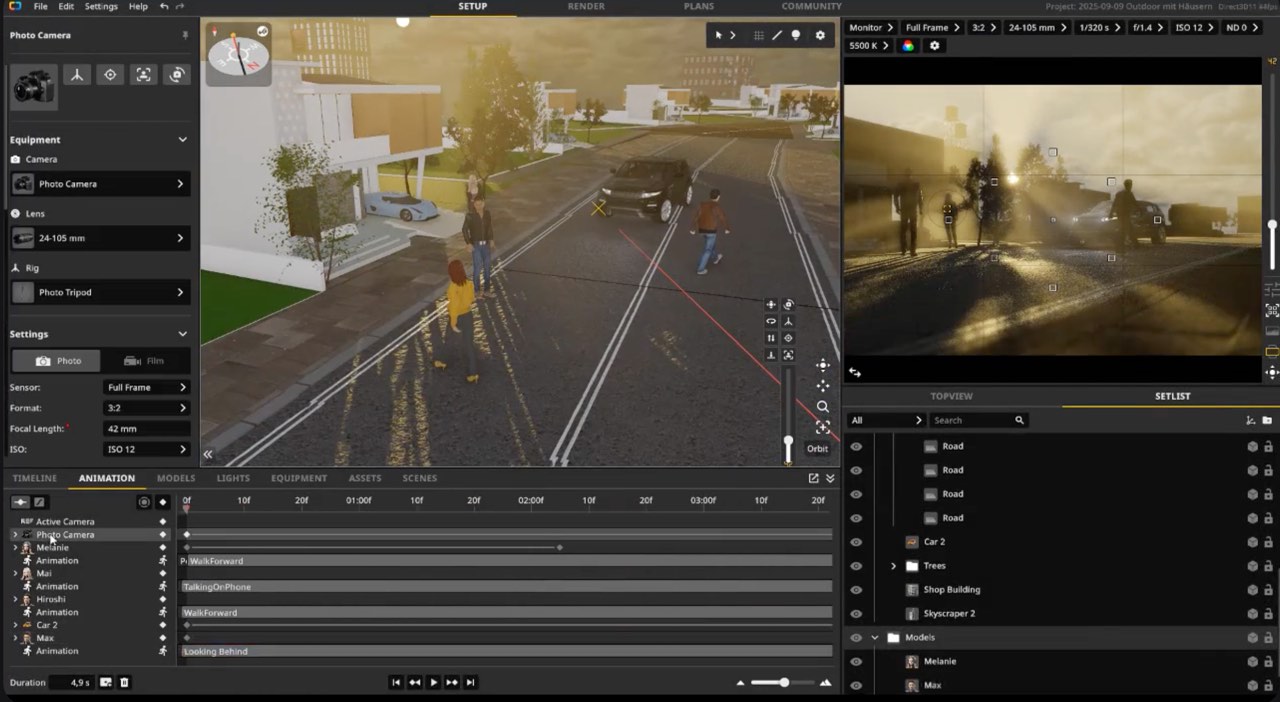Switch to the RENDER tab
This screenshot has height=702, width=1280.
point(585,6)
